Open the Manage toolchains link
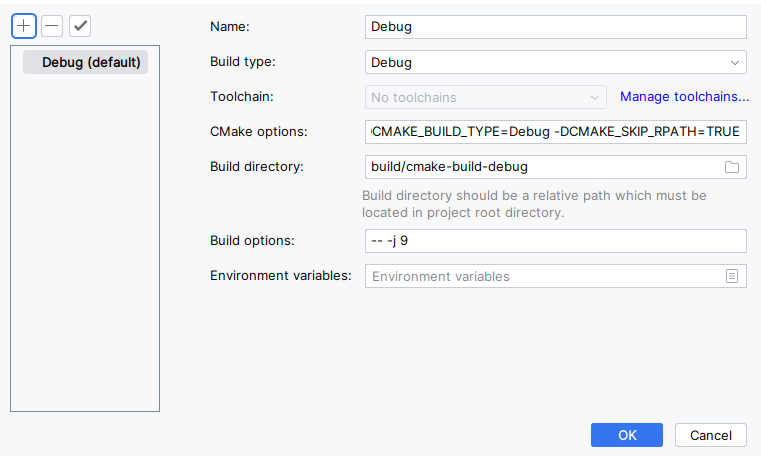 point(684,97)
